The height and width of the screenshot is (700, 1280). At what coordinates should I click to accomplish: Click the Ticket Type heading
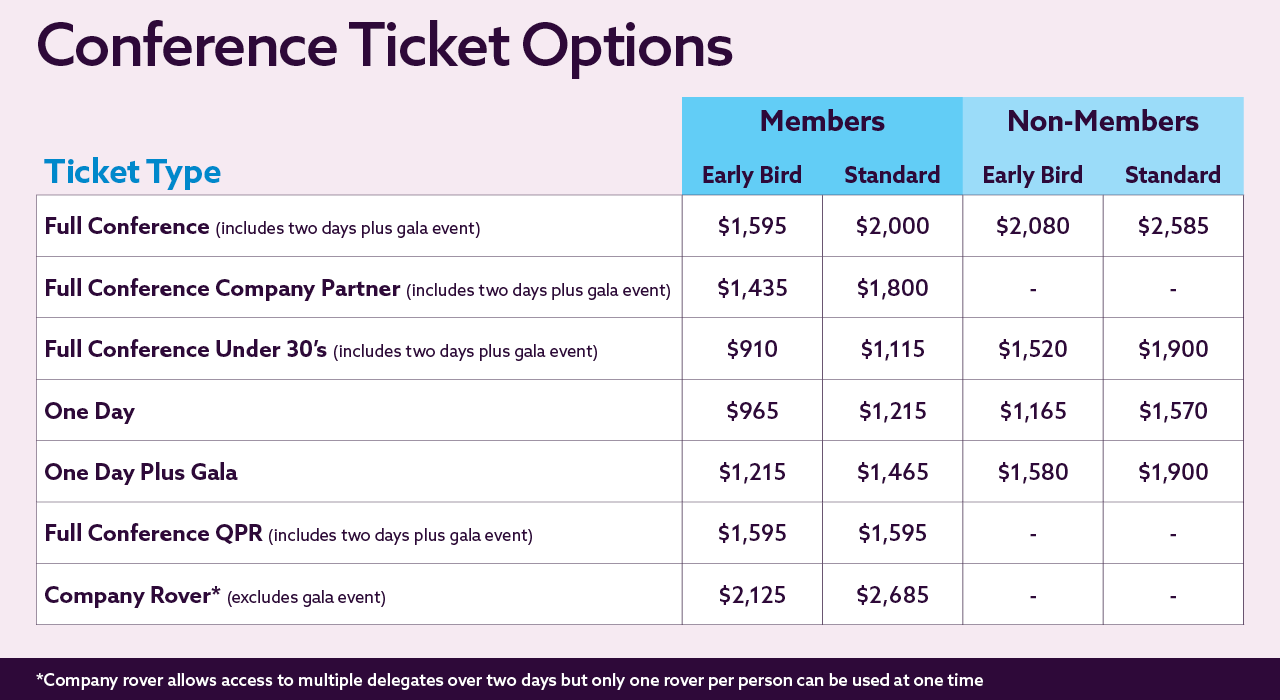point(132,172)
